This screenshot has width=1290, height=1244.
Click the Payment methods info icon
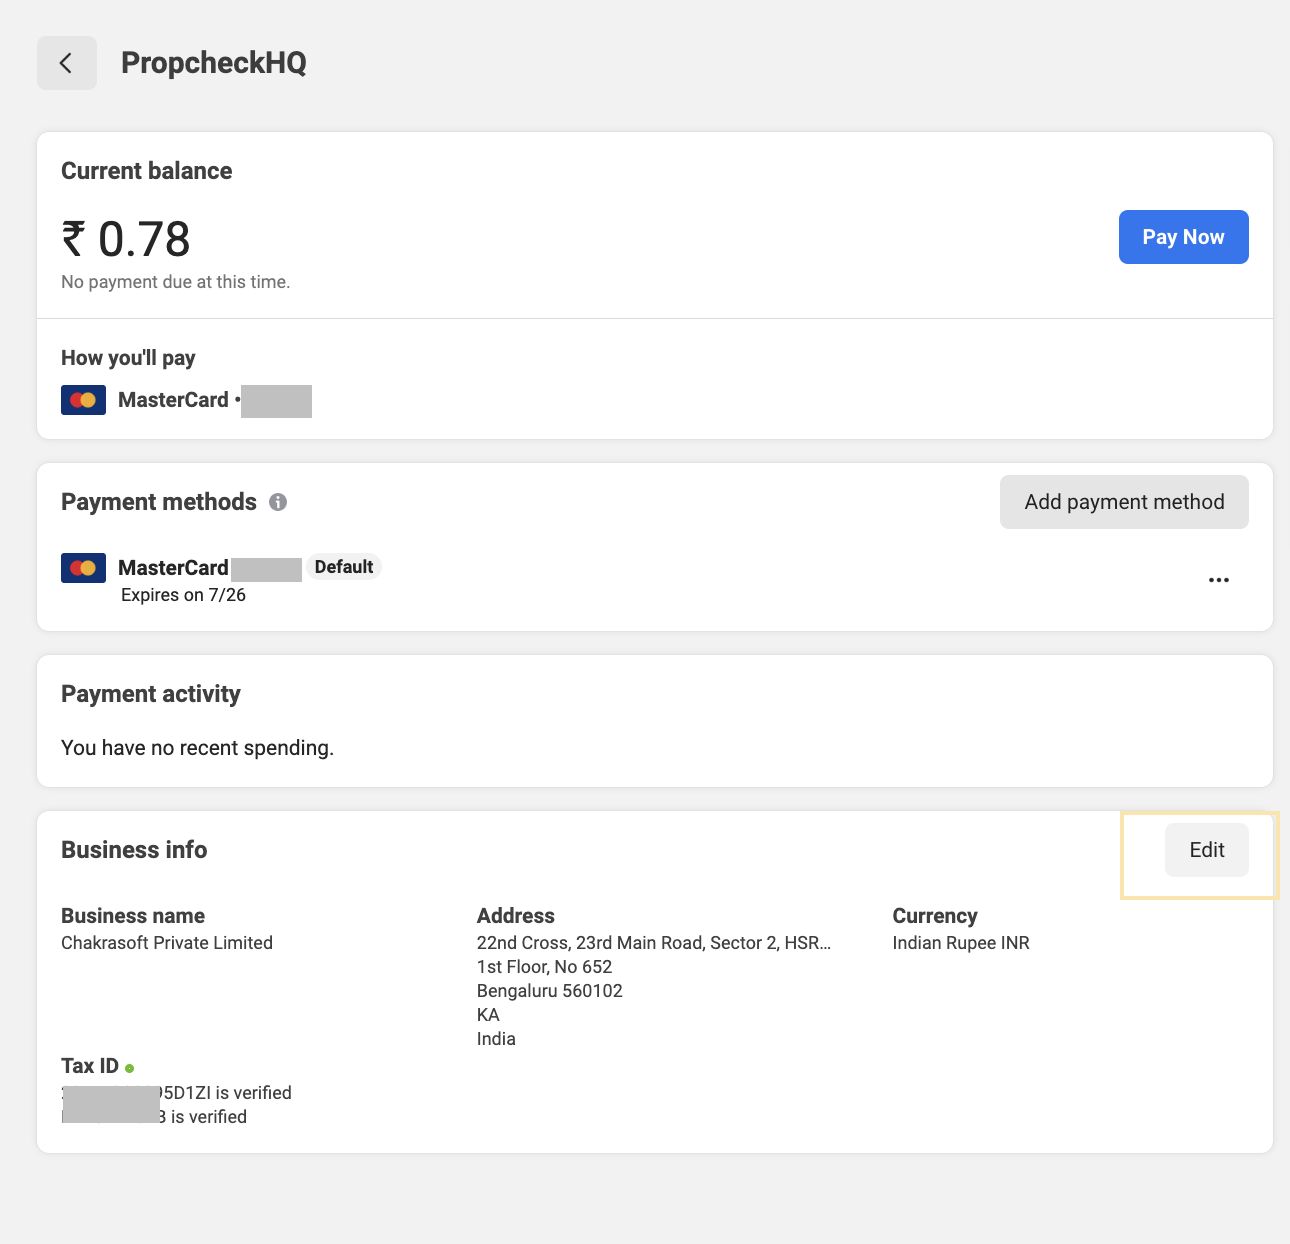278,502
